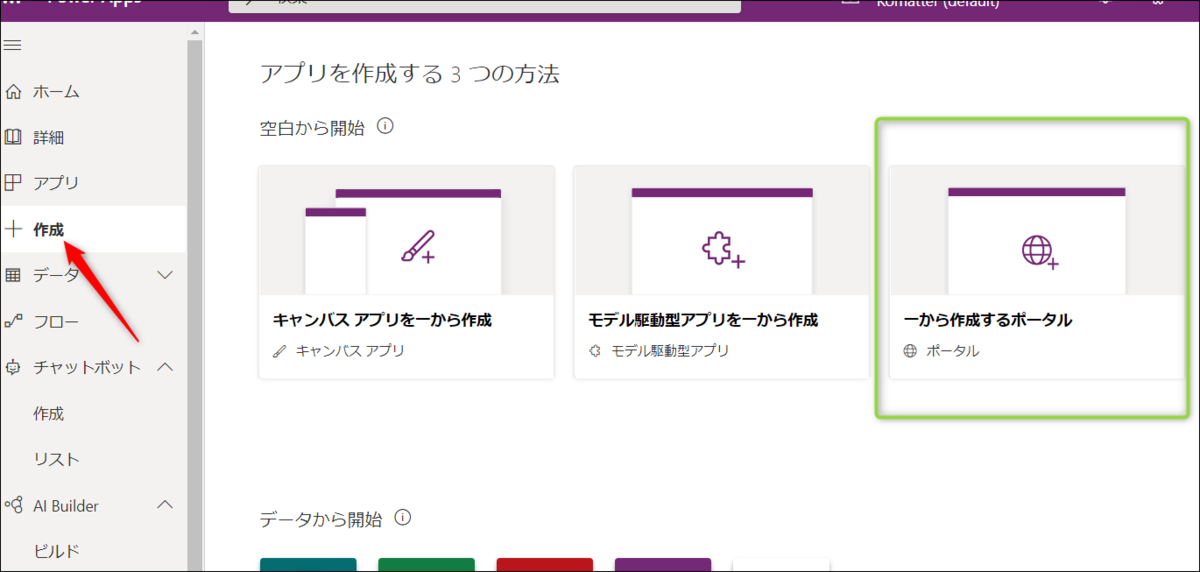The height and width of the screenshot is (572, 1200).
Task: Click キャンバス アプリを一から作成 title
Action: pos(382,320)
